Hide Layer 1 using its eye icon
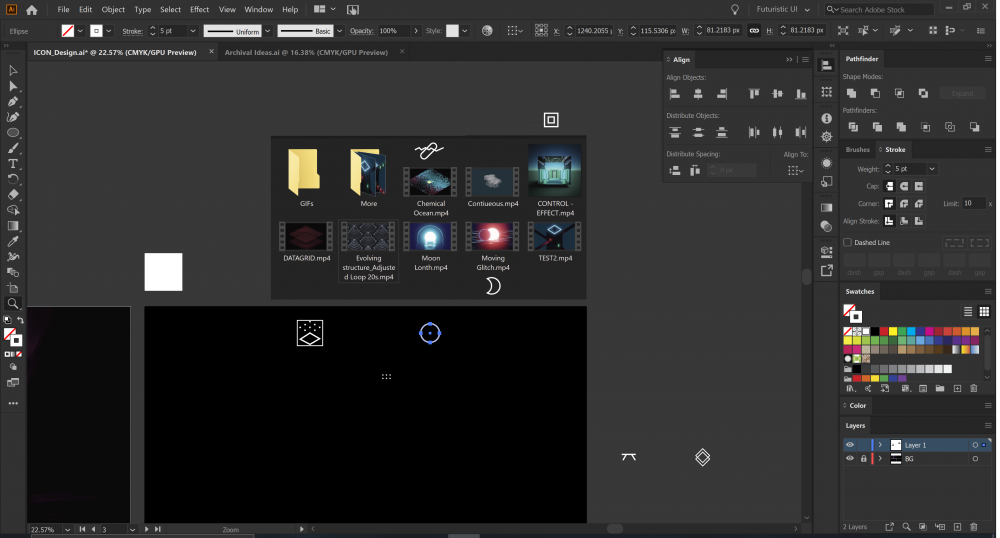This screenshot has width=1000, height=538. 850,444
